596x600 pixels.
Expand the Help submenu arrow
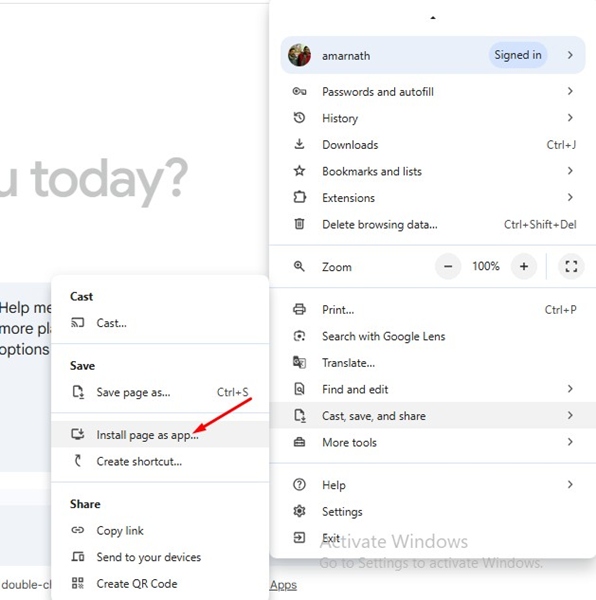tap(570, 484)
